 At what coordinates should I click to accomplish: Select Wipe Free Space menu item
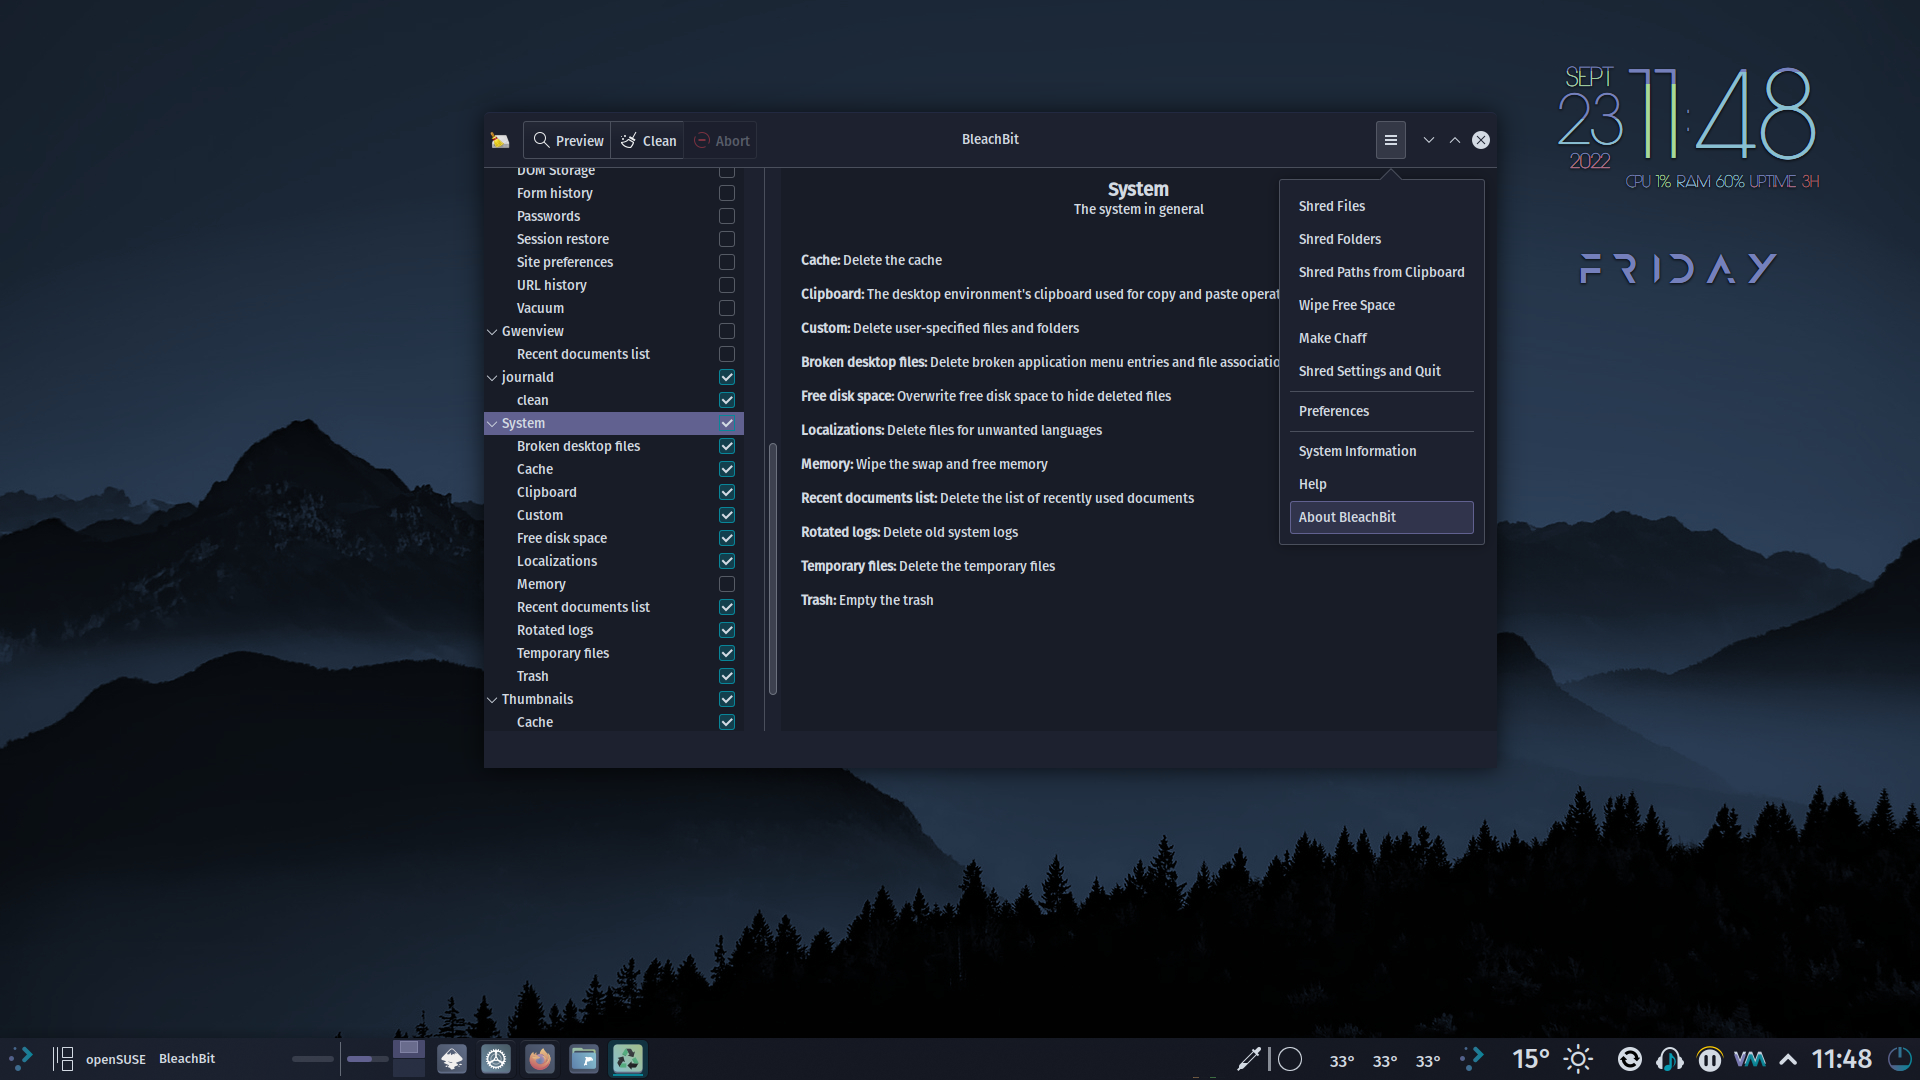pyautogui.click(x=1381, y=305)
